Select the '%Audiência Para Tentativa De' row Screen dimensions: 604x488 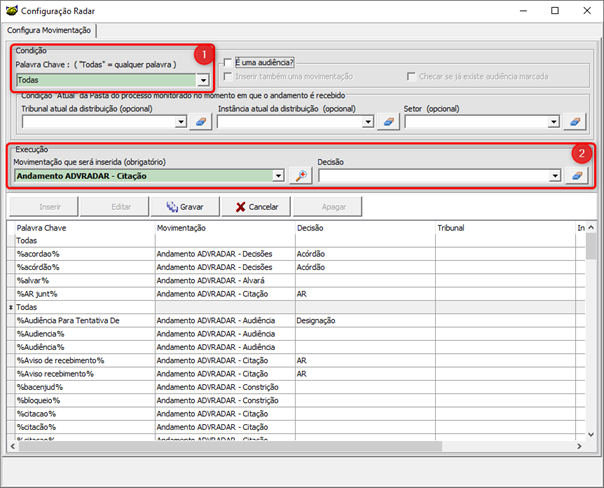296,320
